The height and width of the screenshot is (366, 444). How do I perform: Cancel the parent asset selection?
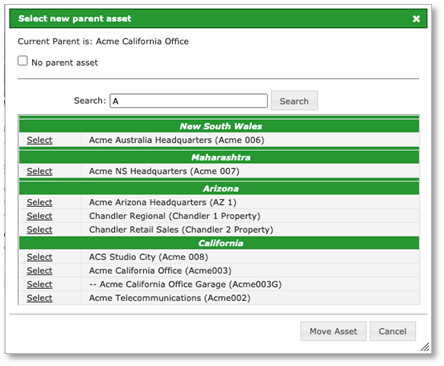[392, 331]
